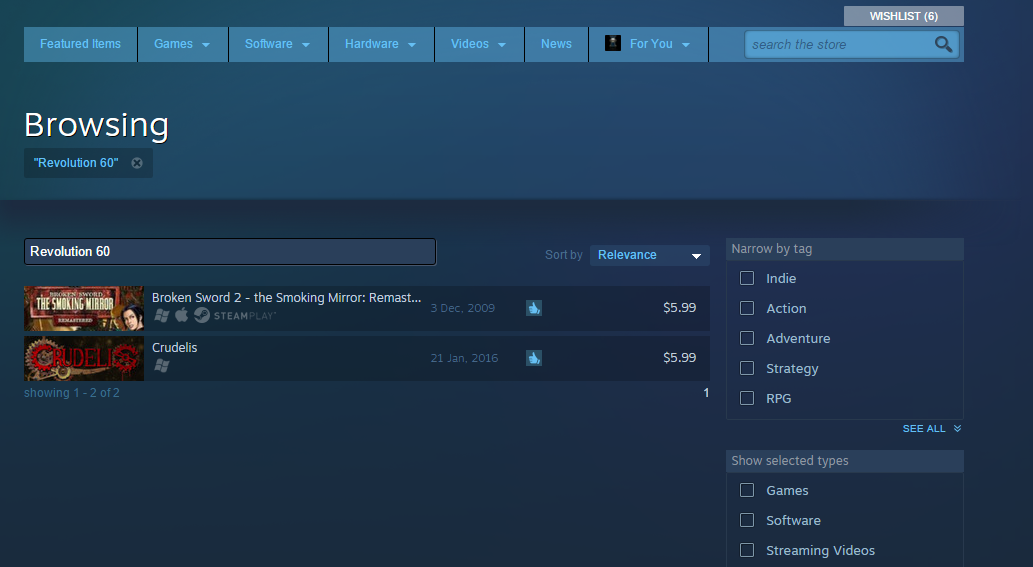Screen dimensions: 1033x567
Task: Click the 21 Jan, 2016 release date
Action: (464, 358)
